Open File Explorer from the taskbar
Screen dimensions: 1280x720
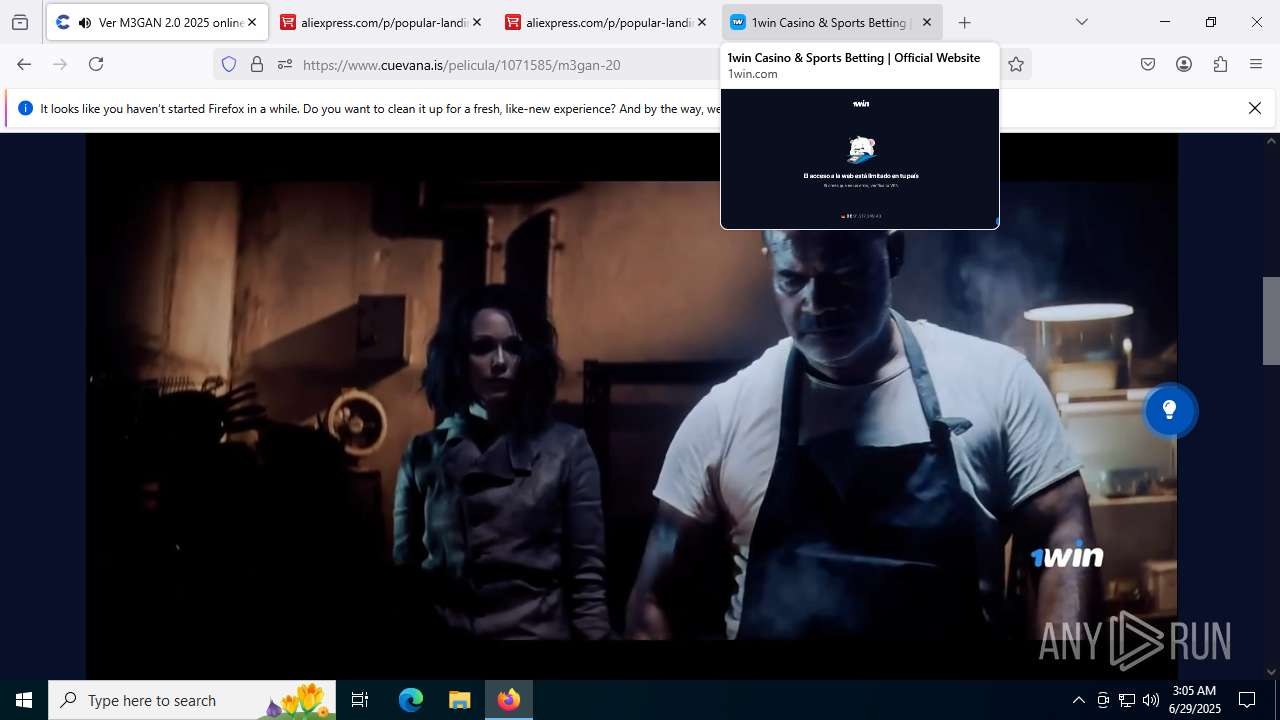coord(459,700)
